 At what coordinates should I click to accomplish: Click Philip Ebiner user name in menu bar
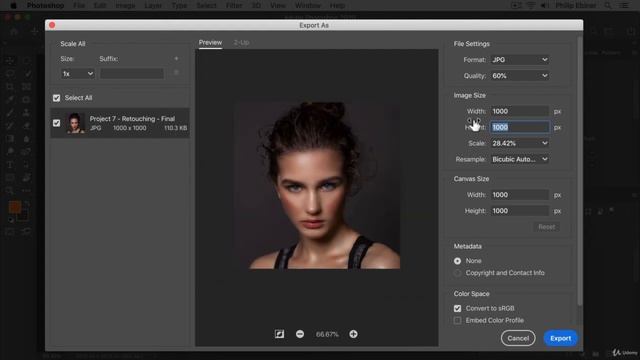576,5
